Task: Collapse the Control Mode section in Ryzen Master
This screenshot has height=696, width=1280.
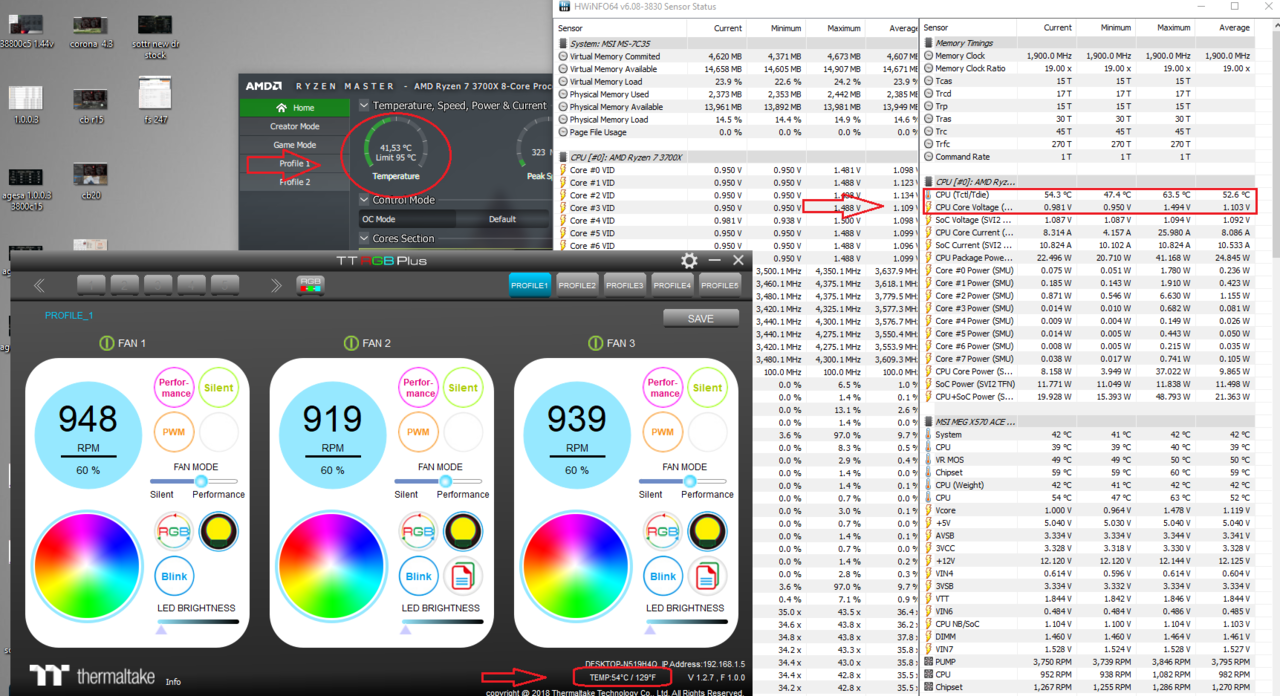Action: click(x=364, y=199)
